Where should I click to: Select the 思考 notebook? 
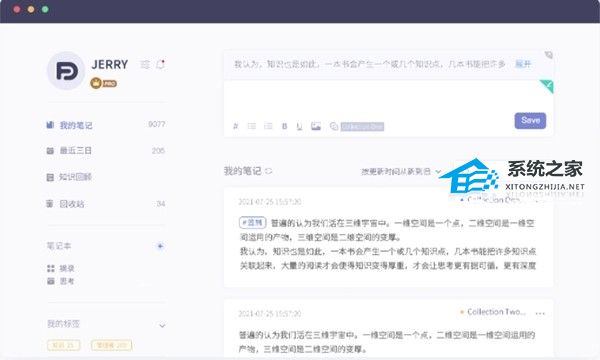pyautogui.click(x=61, y=281)
